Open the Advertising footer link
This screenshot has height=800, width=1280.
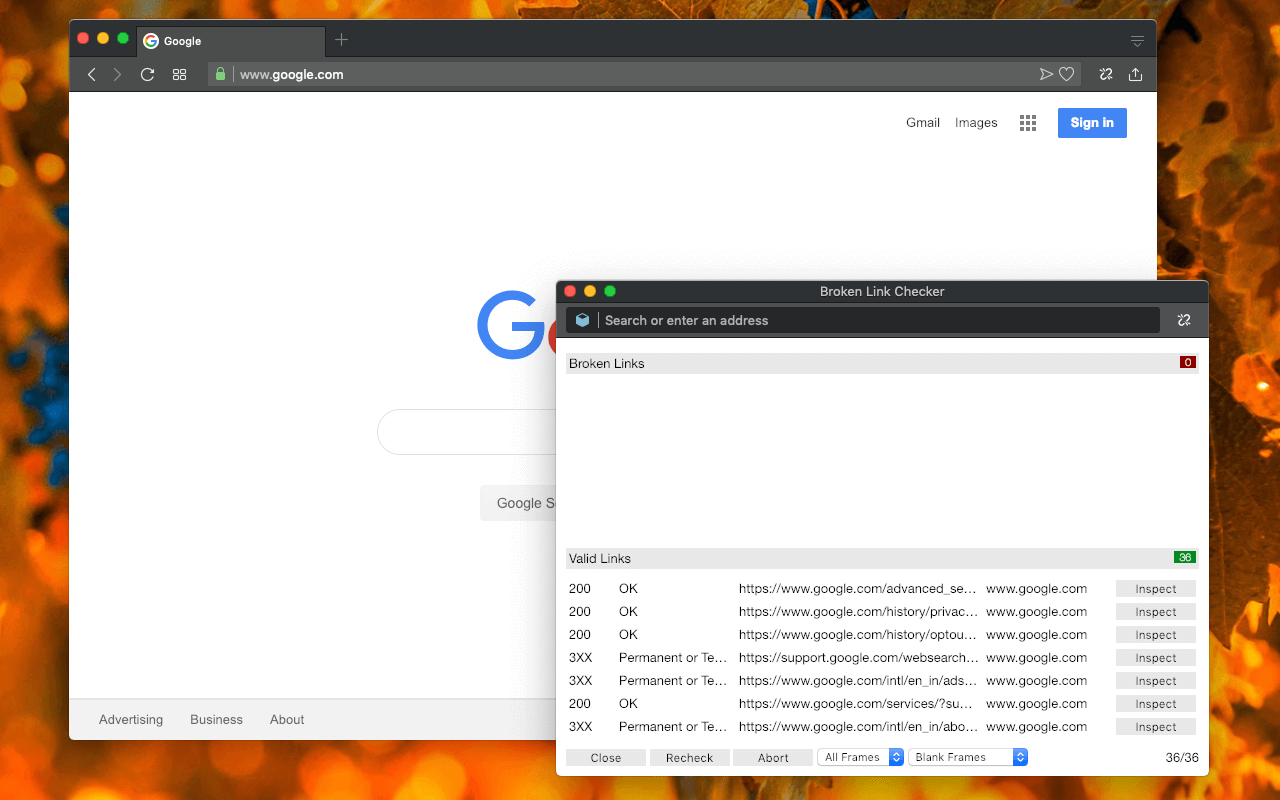point(131,719)
